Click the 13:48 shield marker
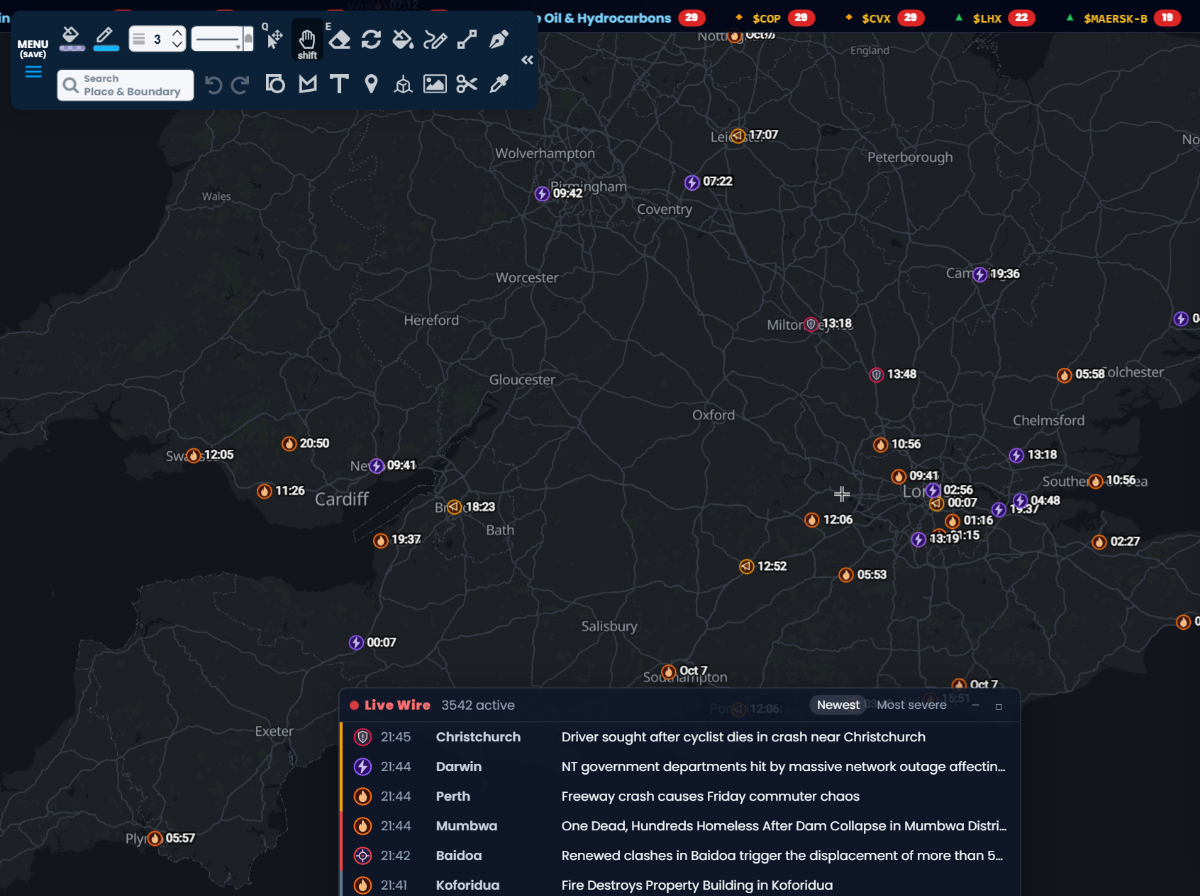The width and height of the screenshot is (1200, 896). [876, 375]
